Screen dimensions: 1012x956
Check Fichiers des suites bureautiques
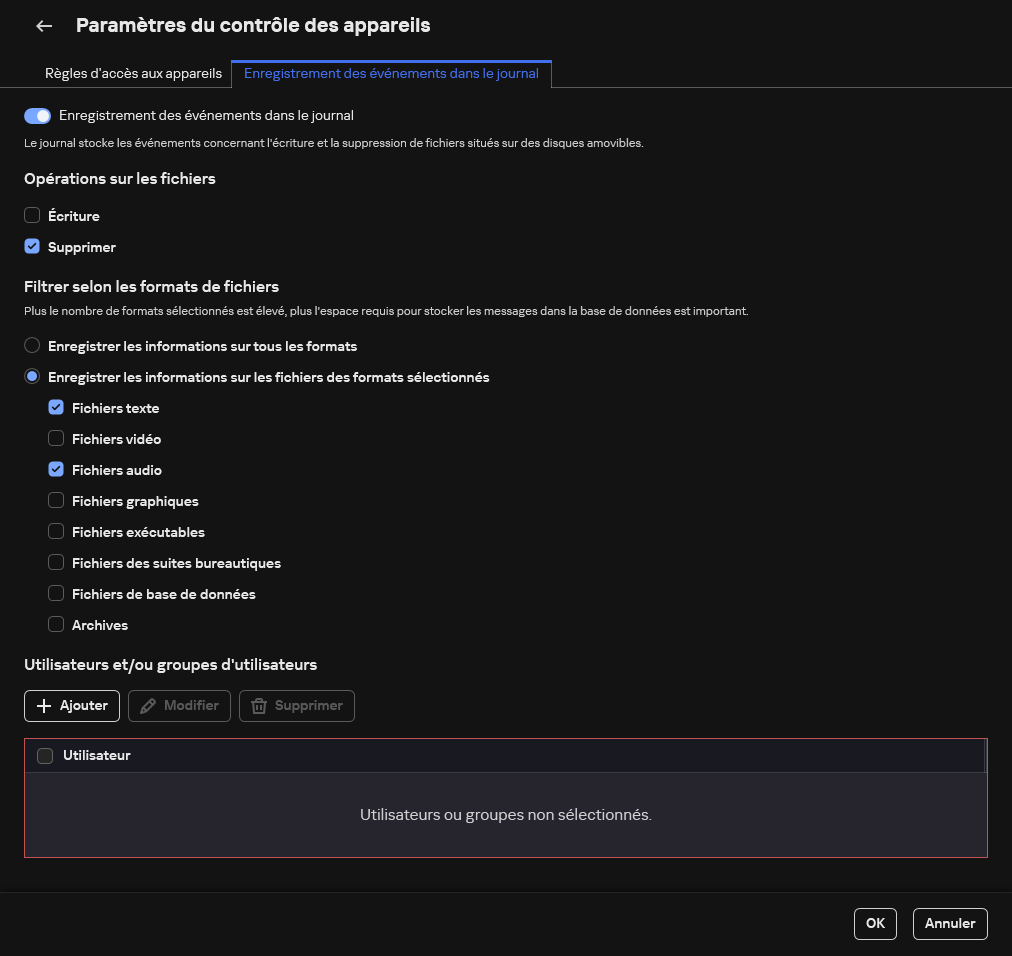pos(56,562)
